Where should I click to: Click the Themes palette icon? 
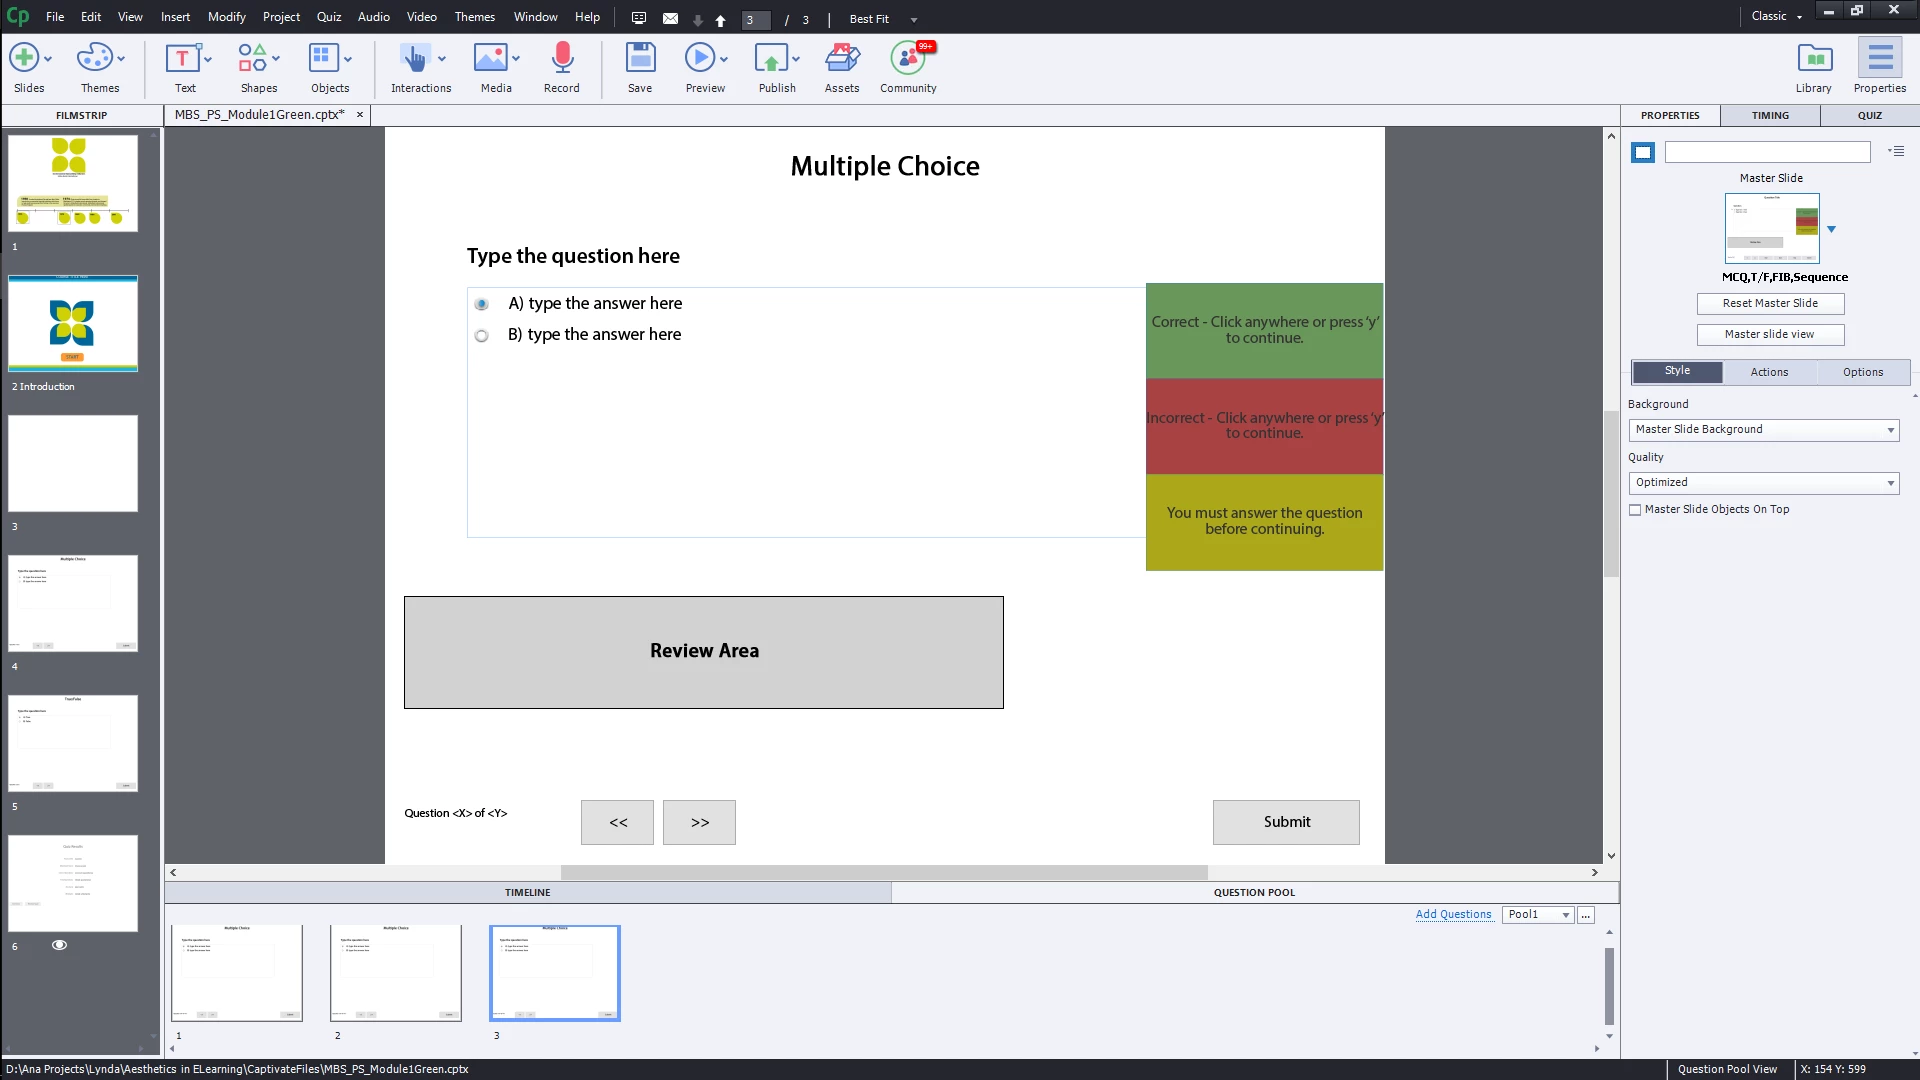(94, 59)
